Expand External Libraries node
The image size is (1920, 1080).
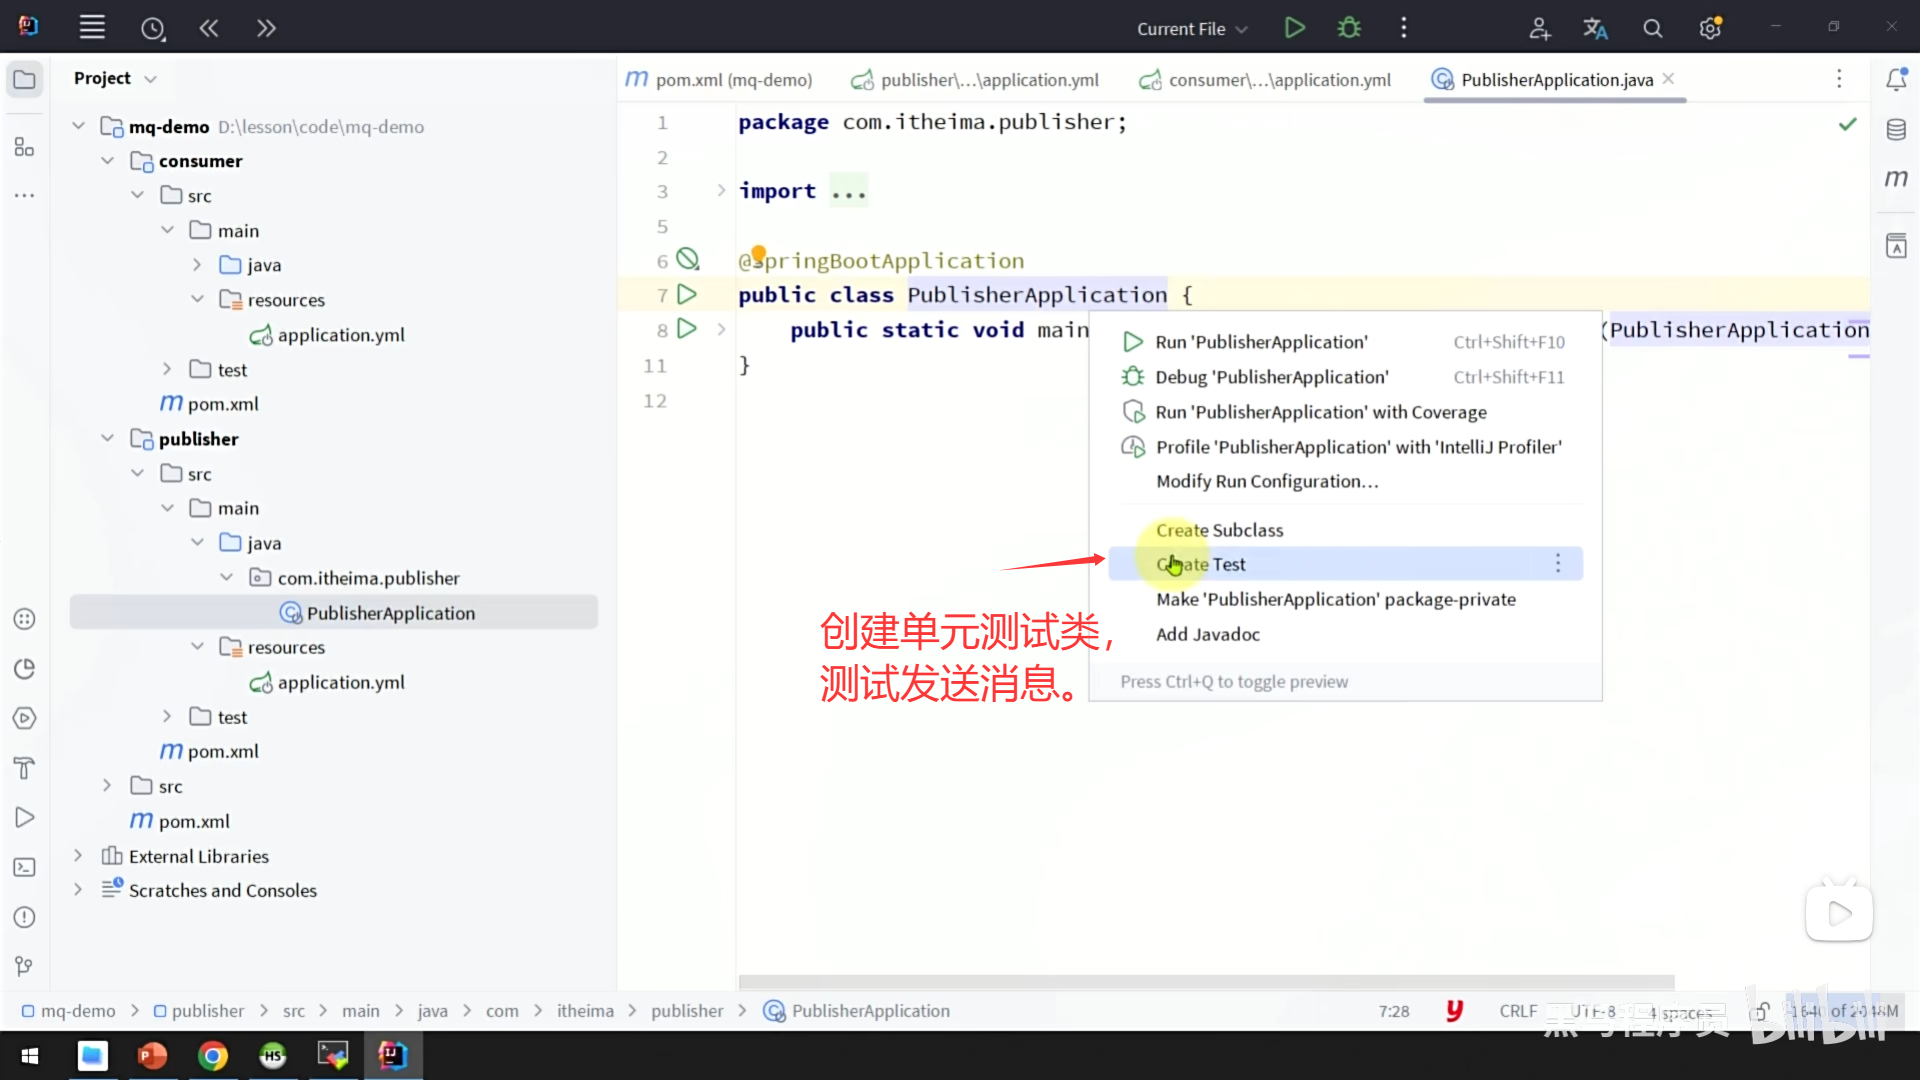tap(78, 856)
